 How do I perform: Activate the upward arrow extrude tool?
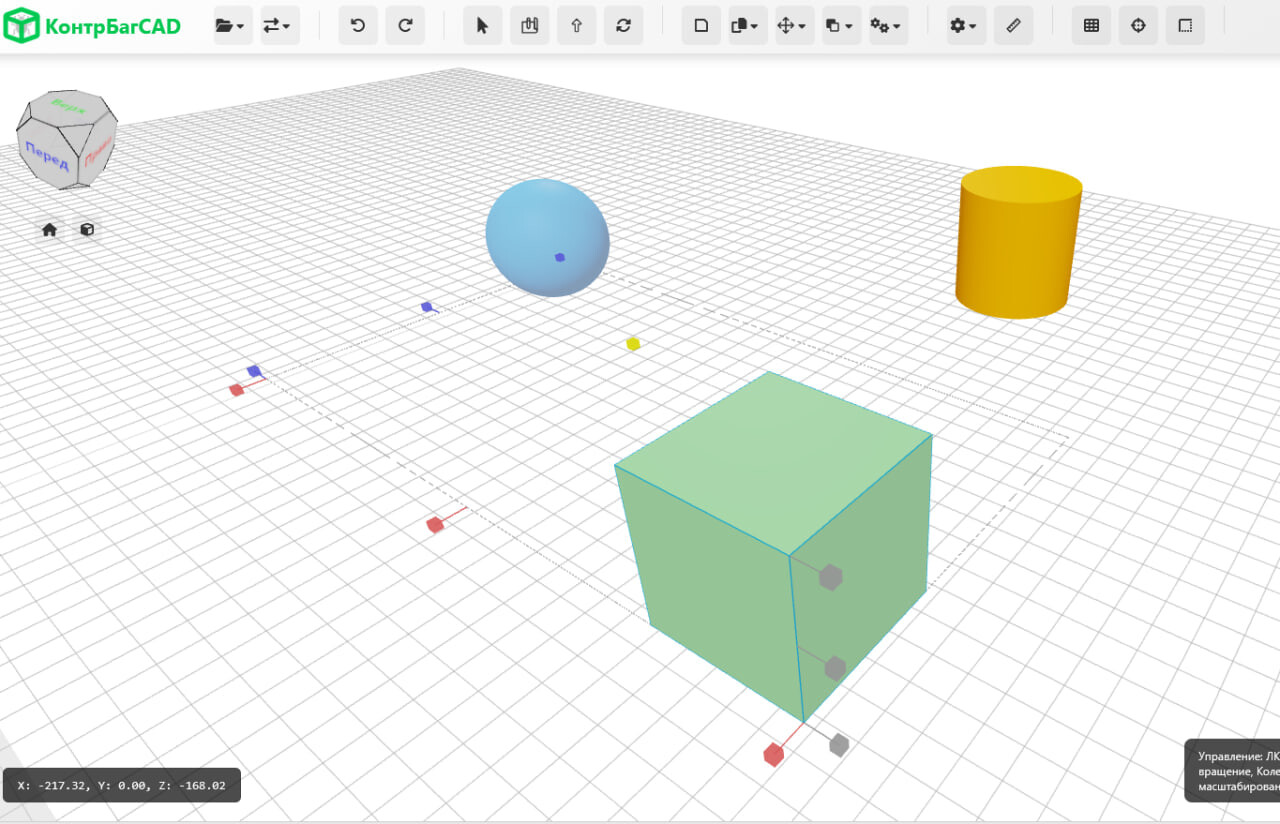click(x=576, y=26)
